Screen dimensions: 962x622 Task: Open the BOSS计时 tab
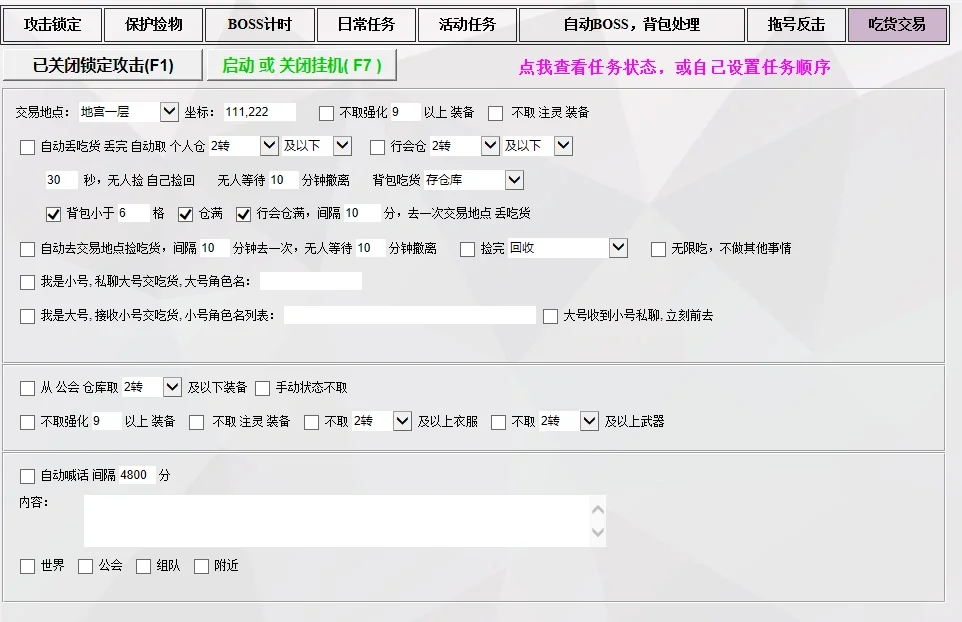point(259,24)
